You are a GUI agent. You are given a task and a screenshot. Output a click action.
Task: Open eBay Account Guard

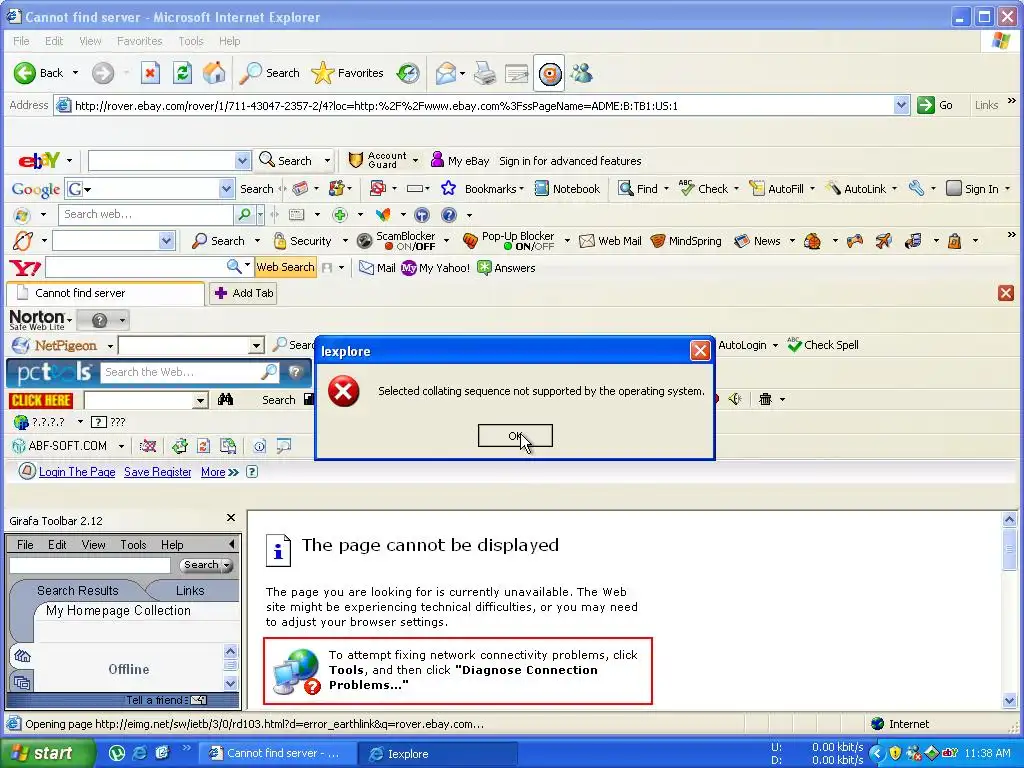coord(383,161)
